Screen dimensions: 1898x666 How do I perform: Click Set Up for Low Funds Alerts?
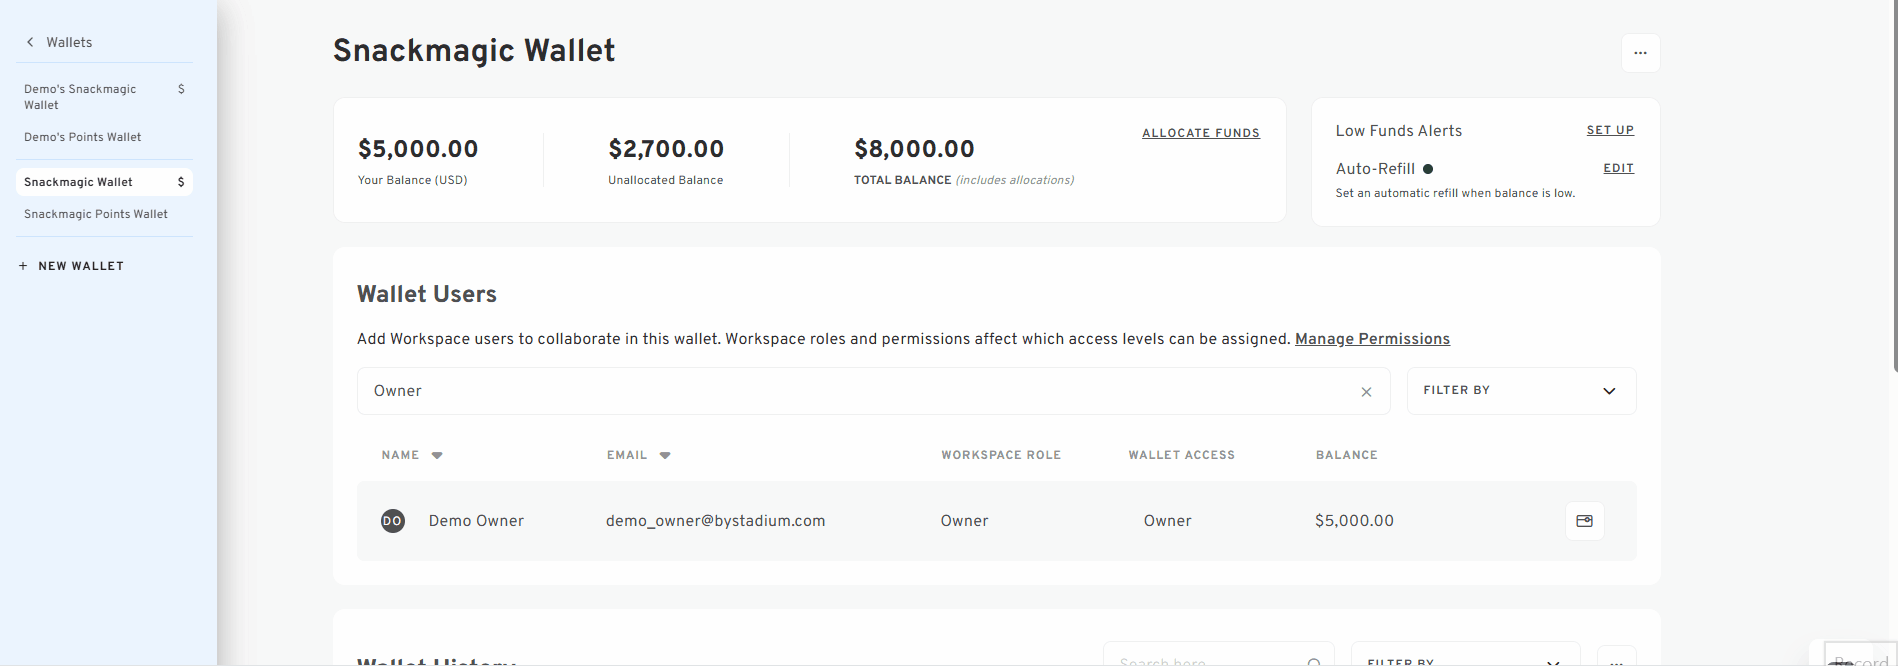coord(1610,130)
